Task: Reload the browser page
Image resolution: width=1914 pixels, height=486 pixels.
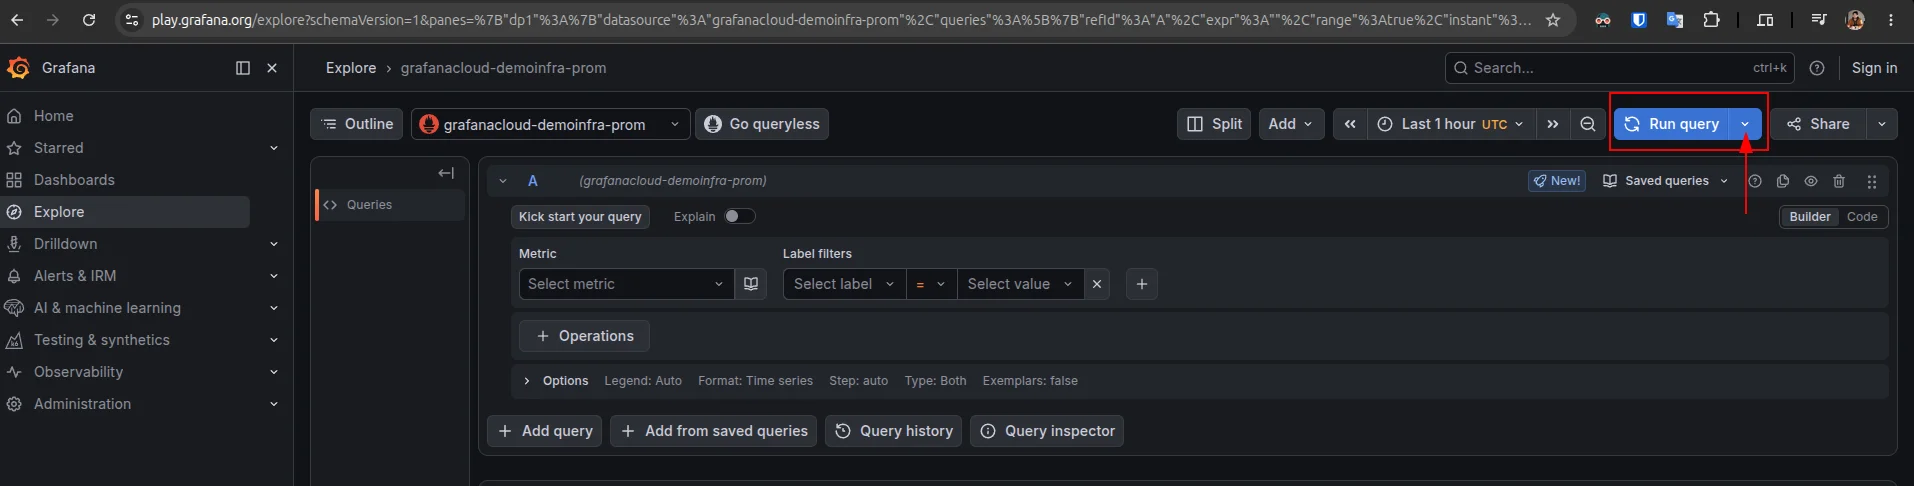Action: (89, 20)
